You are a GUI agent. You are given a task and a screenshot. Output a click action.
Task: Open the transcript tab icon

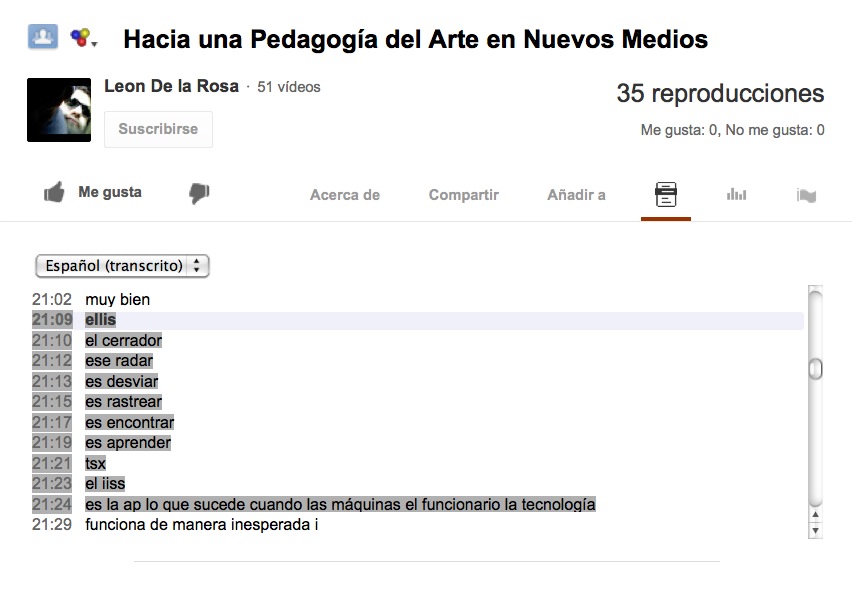coord(665,194)
